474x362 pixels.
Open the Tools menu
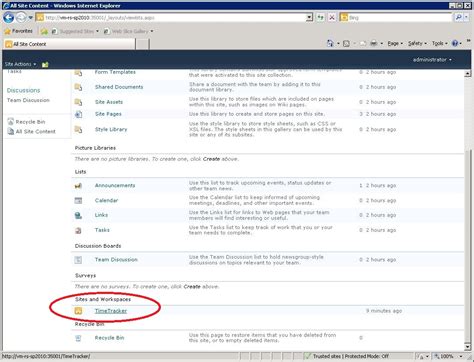click(440, 43)
